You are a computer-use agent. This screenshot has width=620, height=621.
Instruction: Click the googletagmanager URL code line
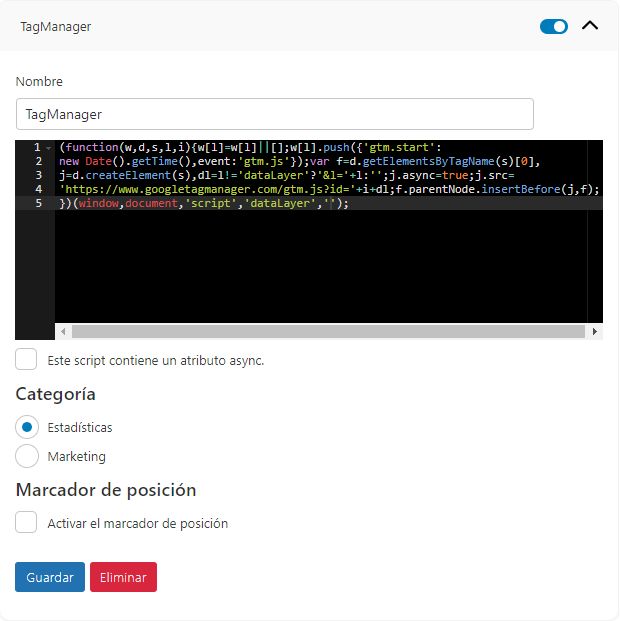pos(329,189)
